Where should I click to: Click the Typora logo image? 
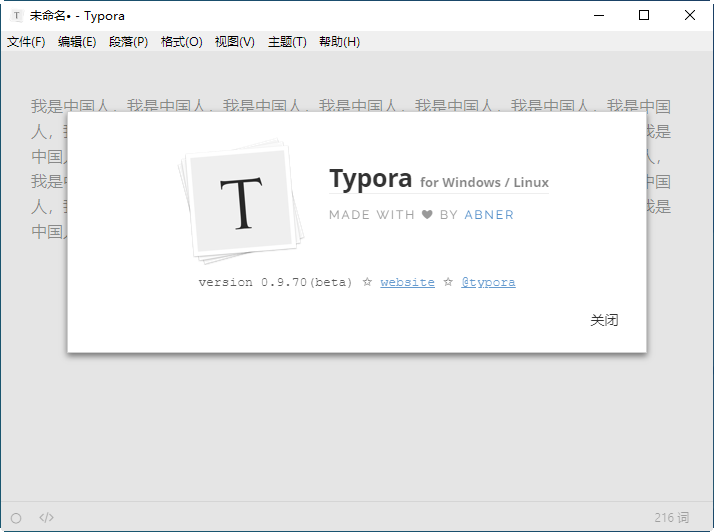[241, 201]
